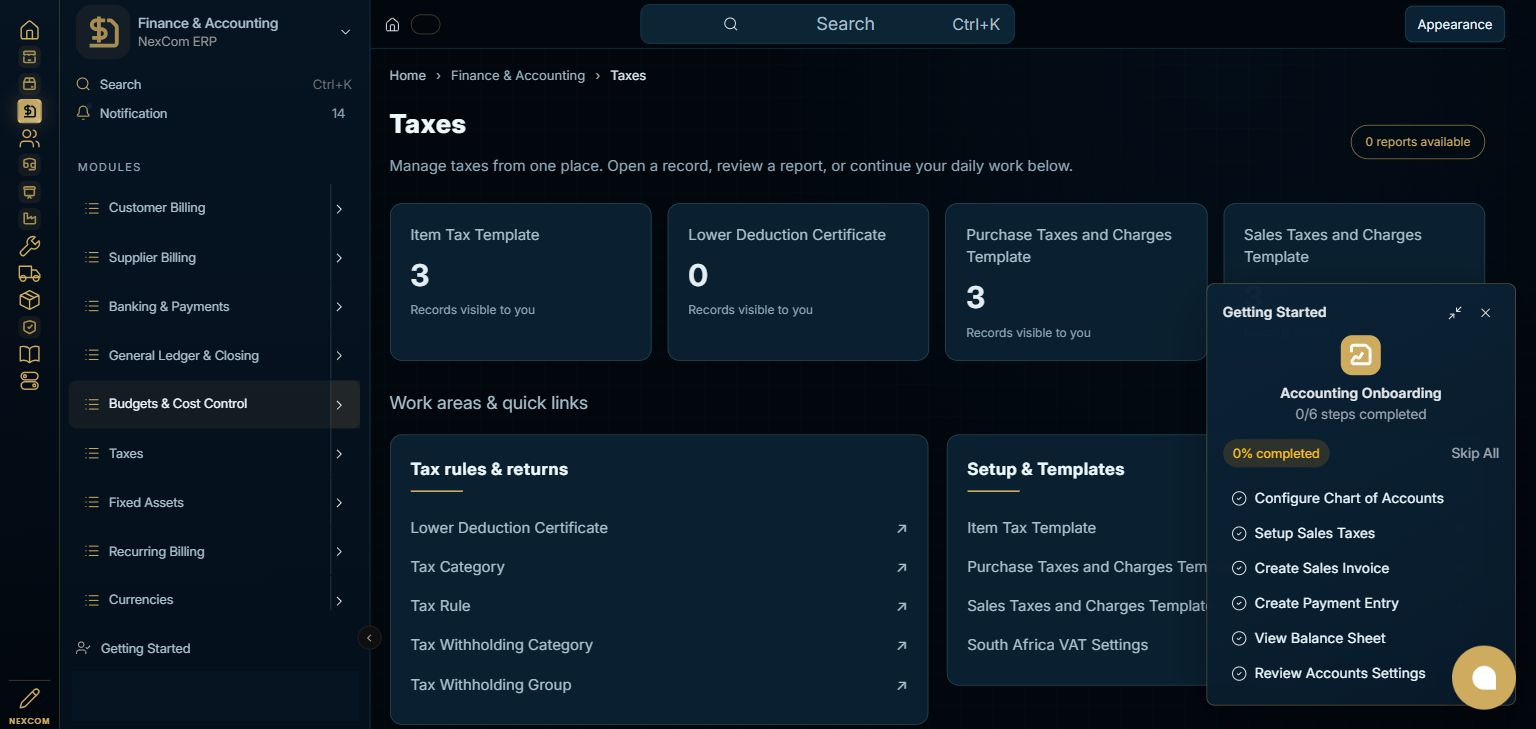Click 0 reports available pill

pyautogui.click(x=1417, y=142)
